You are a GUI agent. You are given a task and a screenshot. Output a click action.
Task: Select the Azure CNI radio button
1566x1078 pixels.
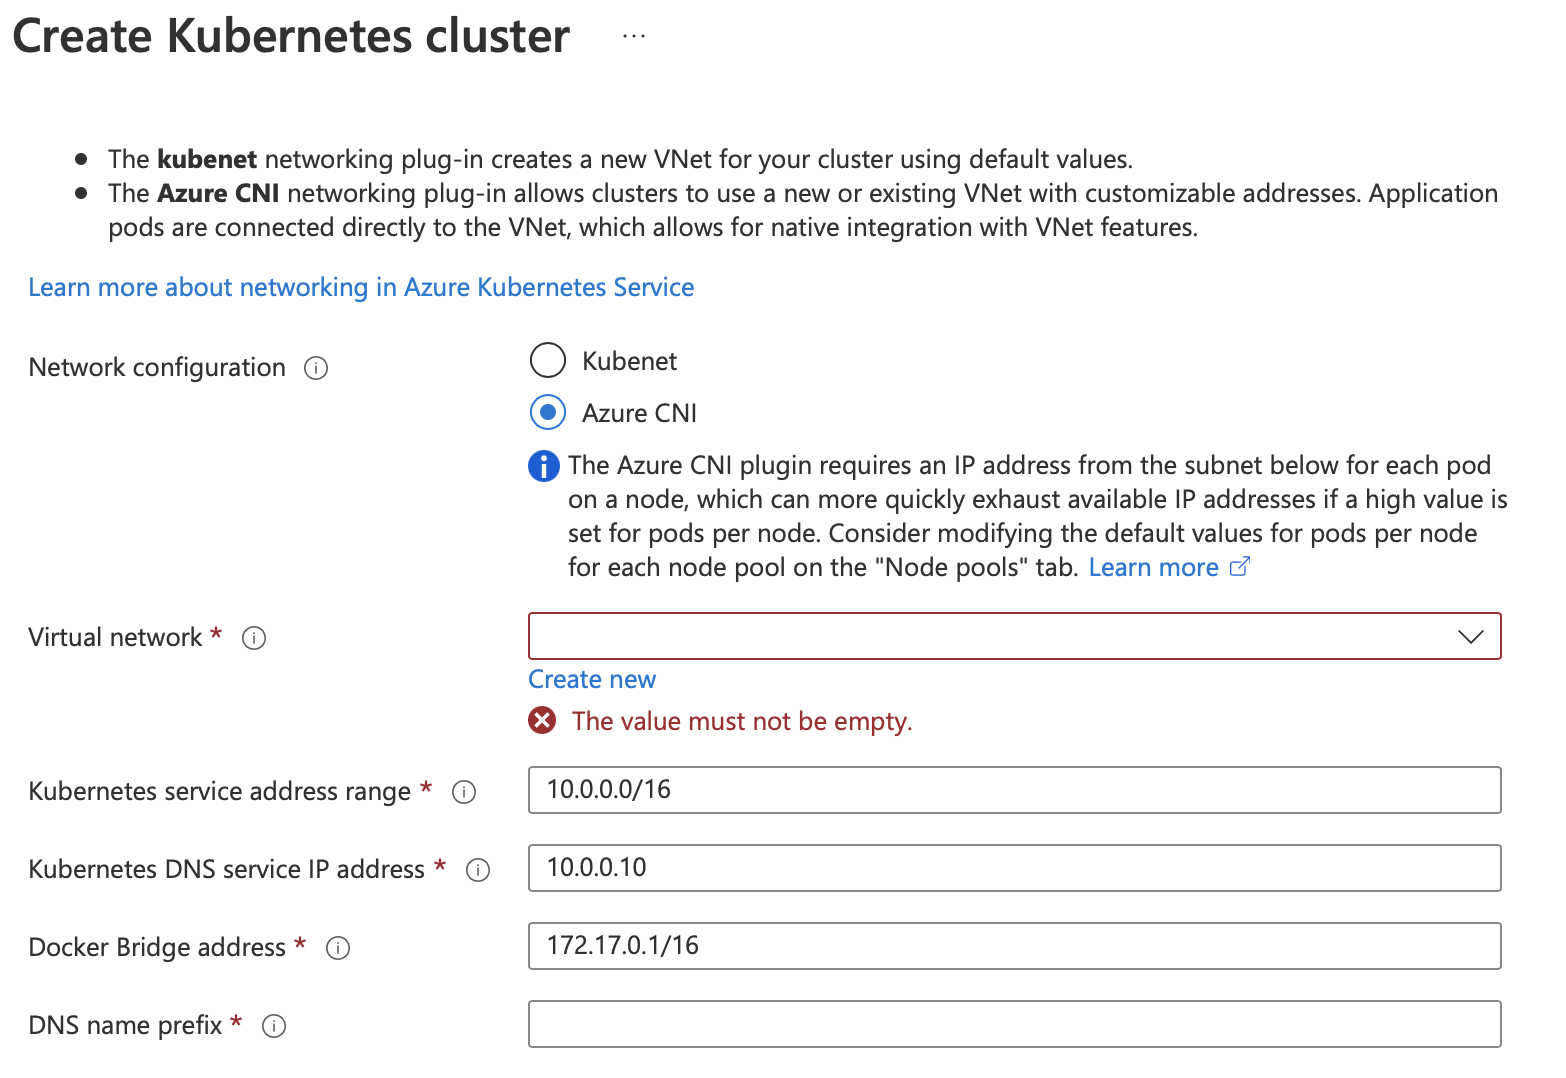pos(548,412)
